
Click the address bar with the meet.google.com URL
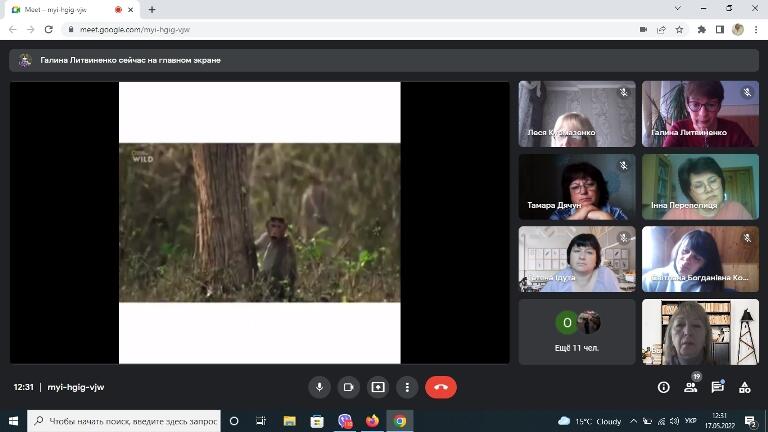[348, 29]
